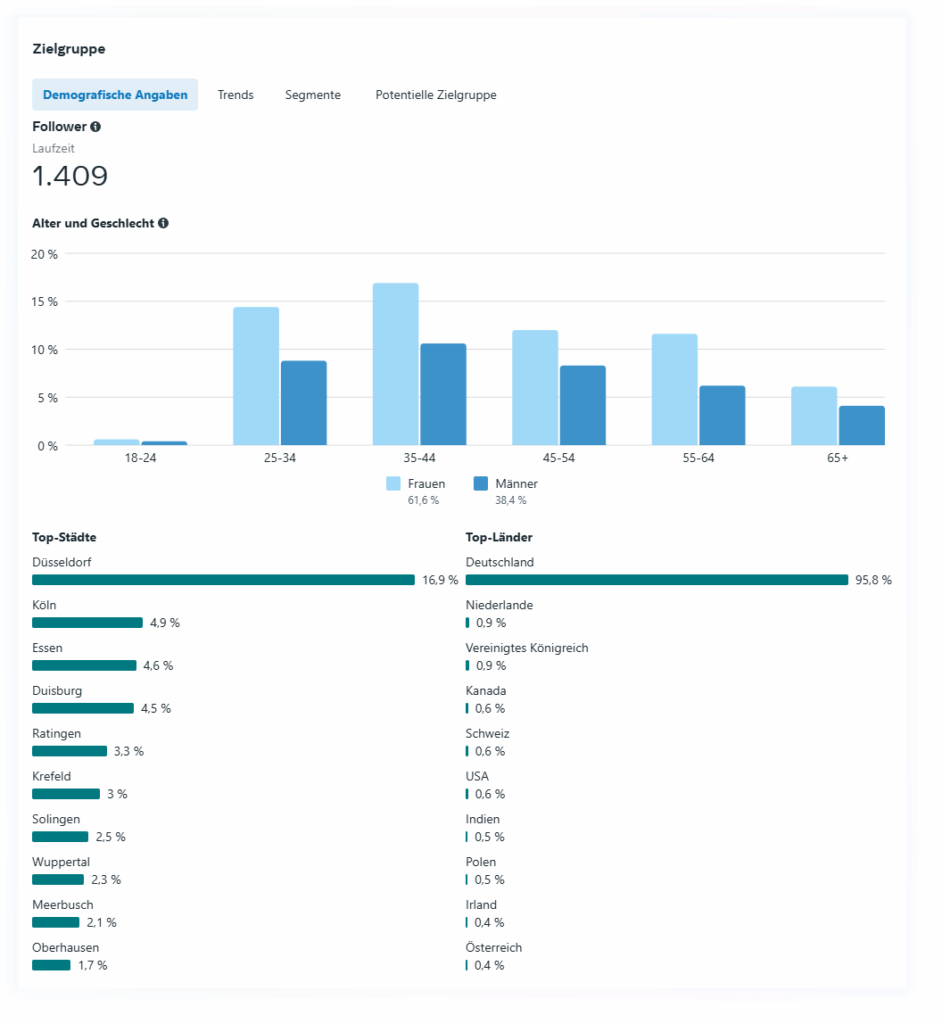Click the Deutschland country bar

tap(657, 580)
